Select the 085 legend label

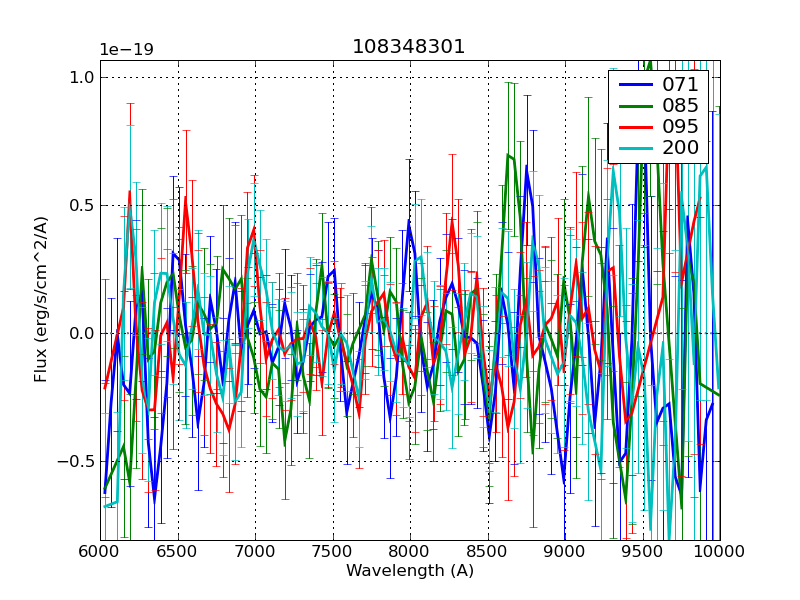pyautogui.click(x=681, y=105)
